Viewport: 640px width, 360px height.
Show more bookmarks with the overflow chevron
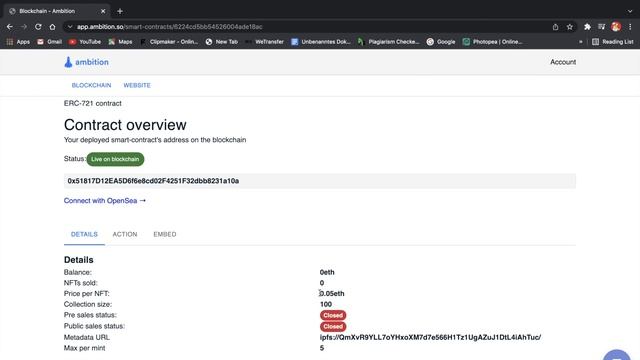pyautogui.click(x=580, y=42)
